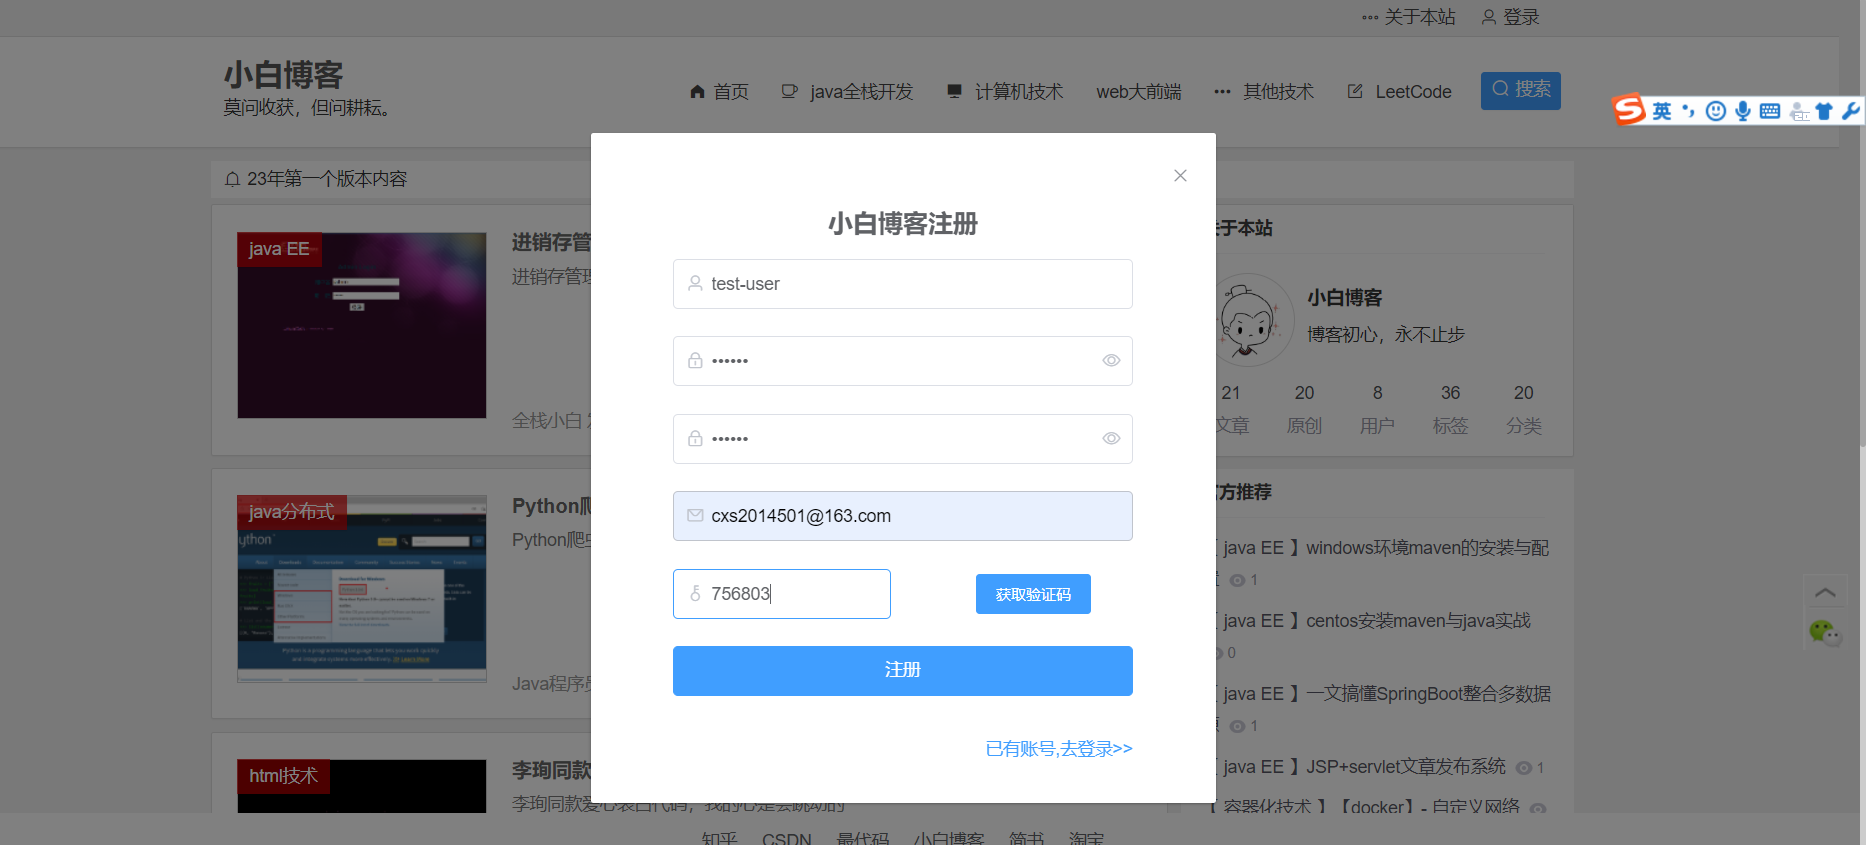1866x845 pixels.
Task: Click the confirm password input field
Action: [x=902, y=439]
